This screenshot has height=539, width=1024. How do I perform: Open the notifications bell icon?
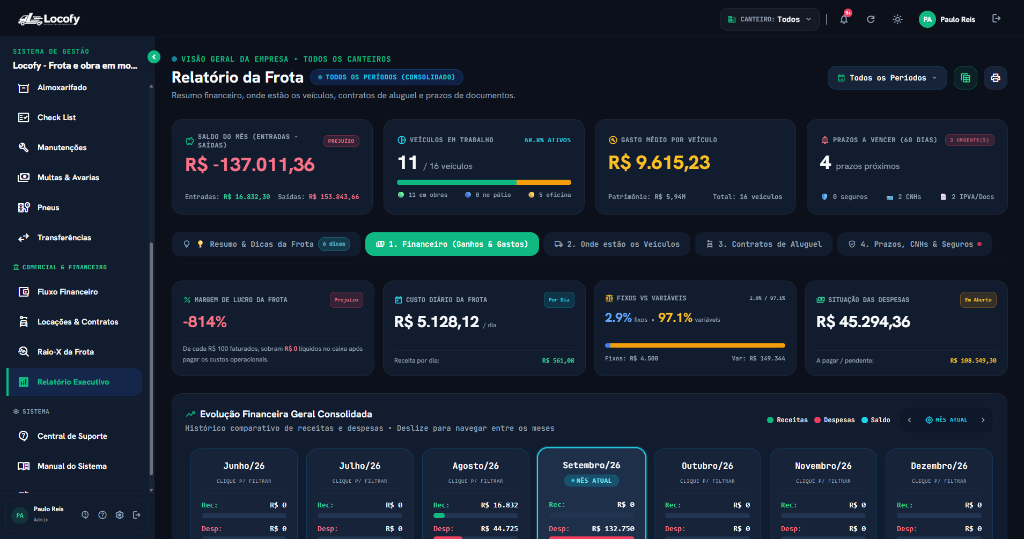pos(844,20)
